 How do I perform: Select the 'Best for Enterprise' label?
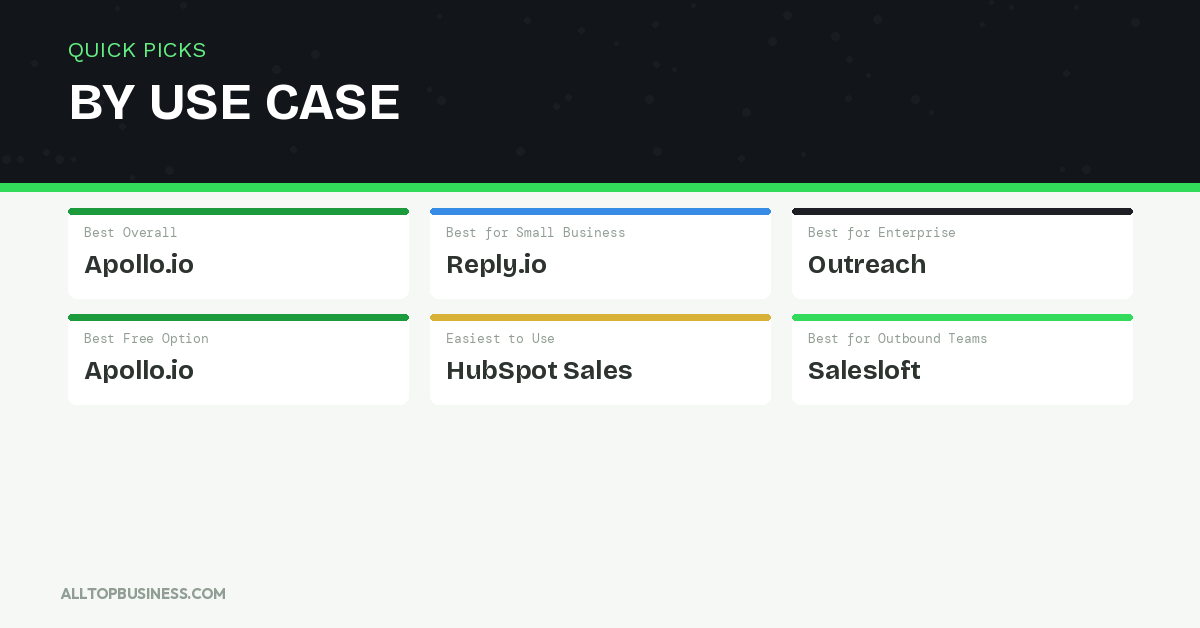coord(881,233)
